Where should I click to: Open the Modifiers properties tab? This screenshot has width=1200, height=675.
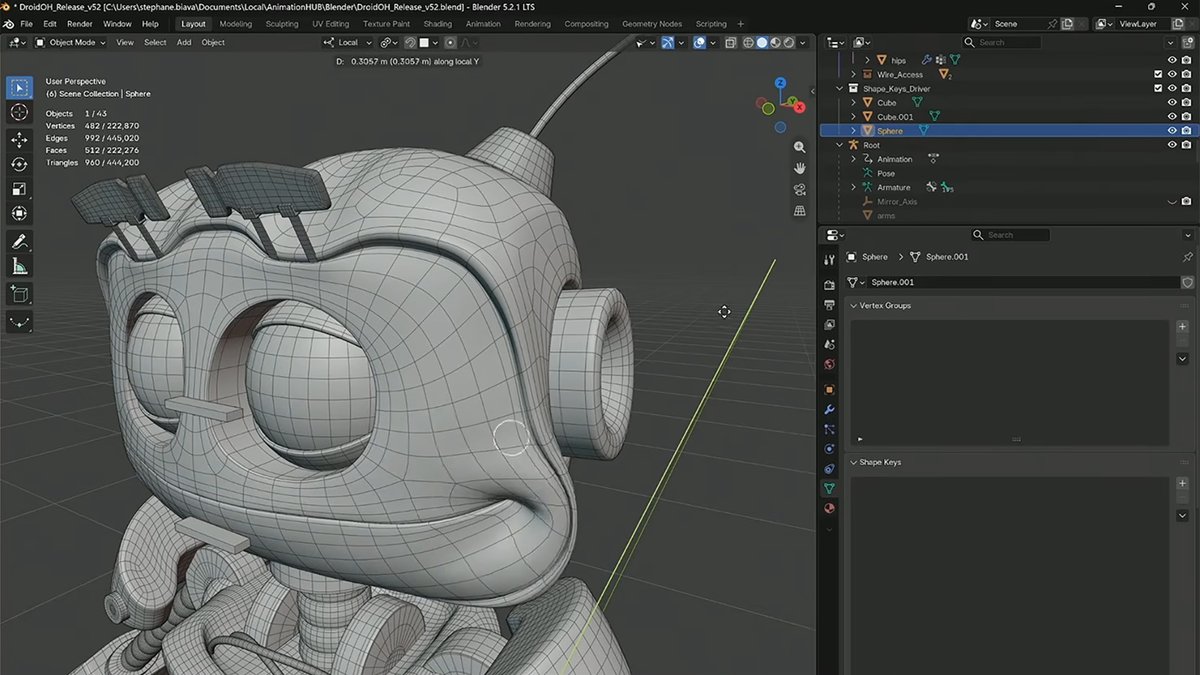tap(829, 410)
